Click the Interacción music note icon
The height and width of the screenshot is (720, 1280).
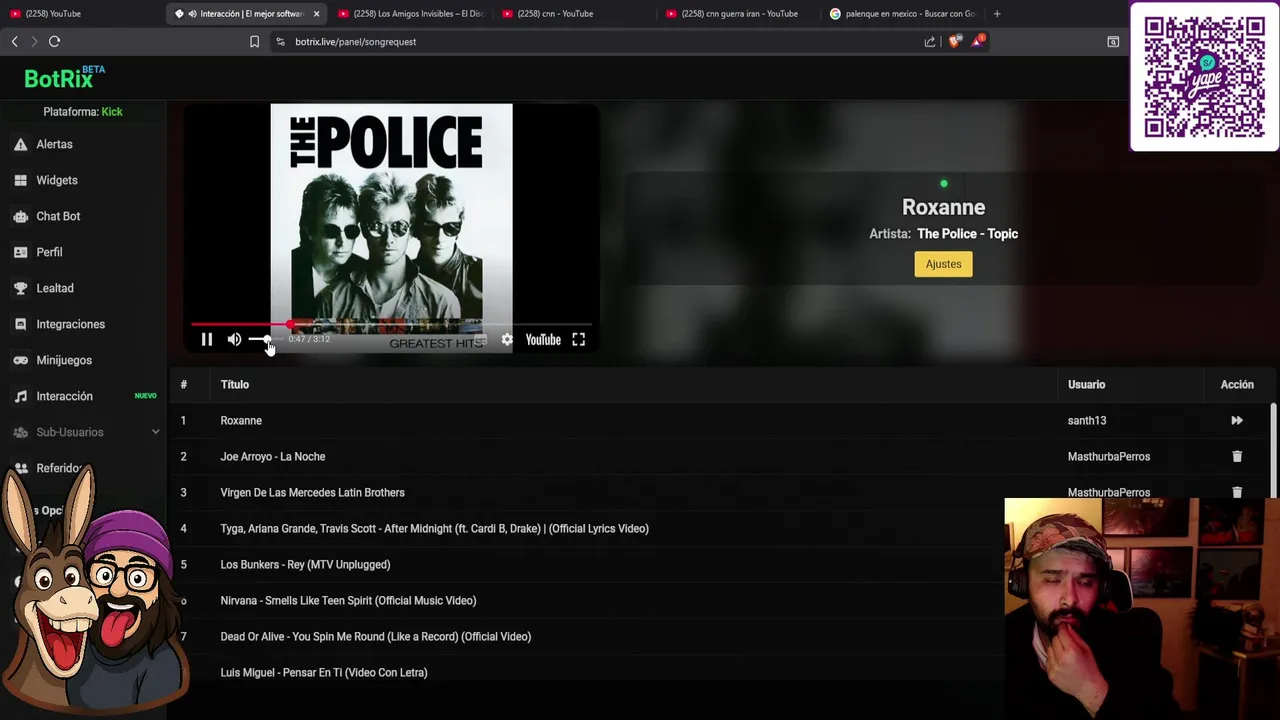tap(20, 396)
